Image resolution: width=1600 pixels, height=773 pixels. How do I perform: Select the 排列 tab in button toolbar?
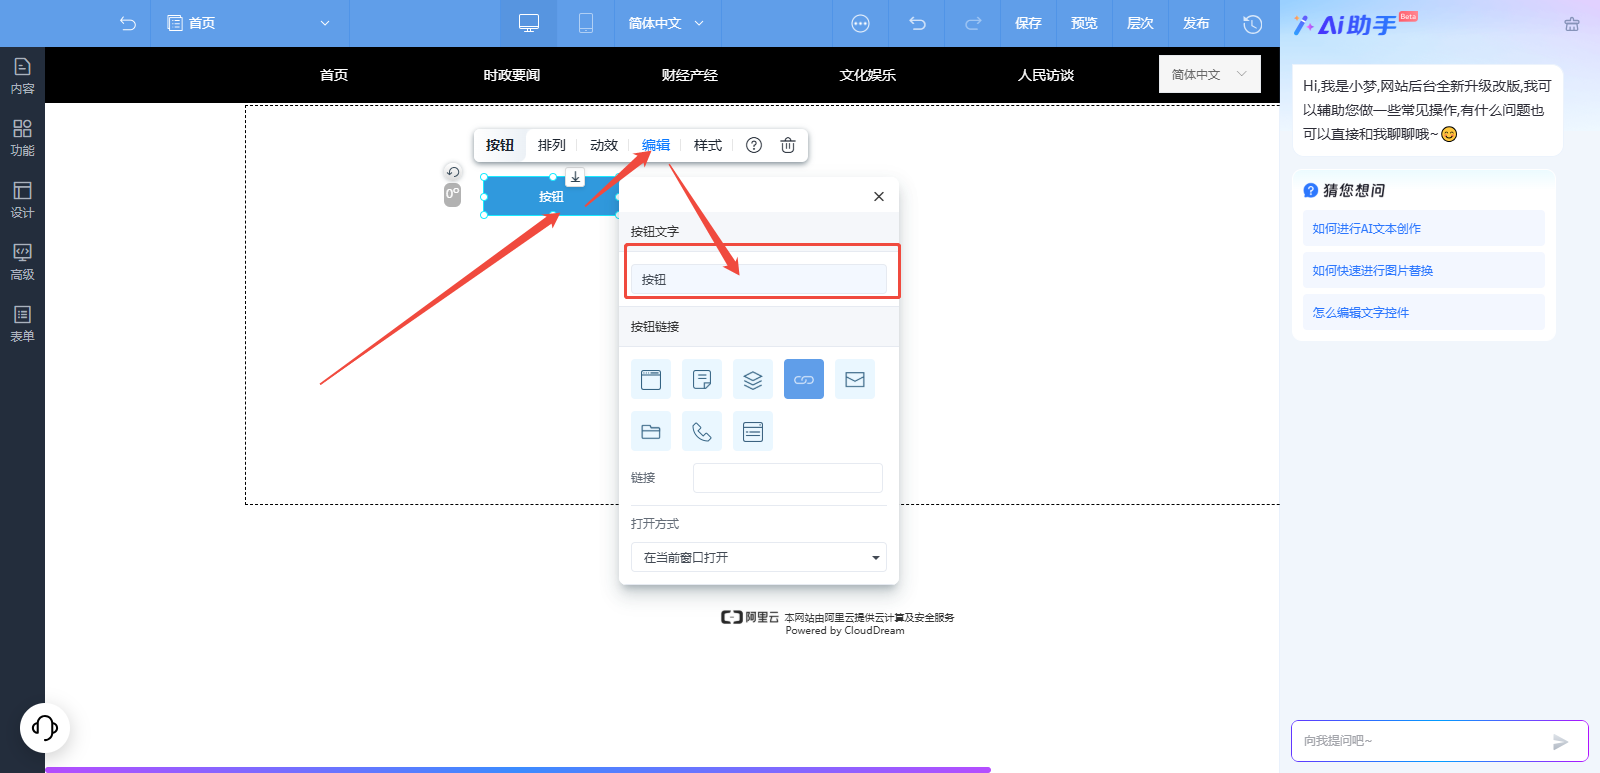point(552,145)
